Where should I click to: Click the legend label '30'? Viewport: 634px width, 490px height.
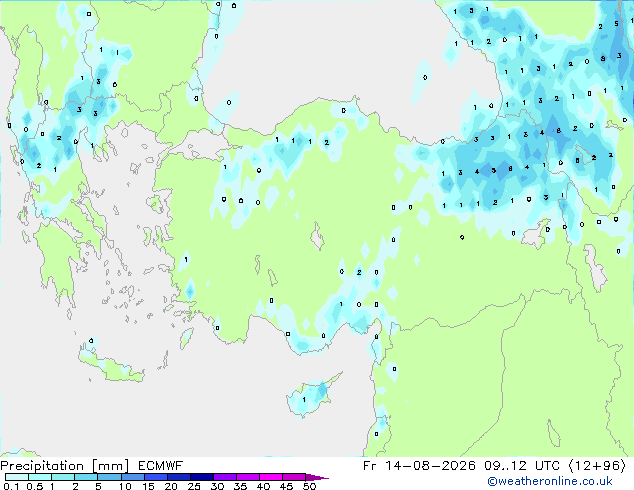[x=217, y=486]
